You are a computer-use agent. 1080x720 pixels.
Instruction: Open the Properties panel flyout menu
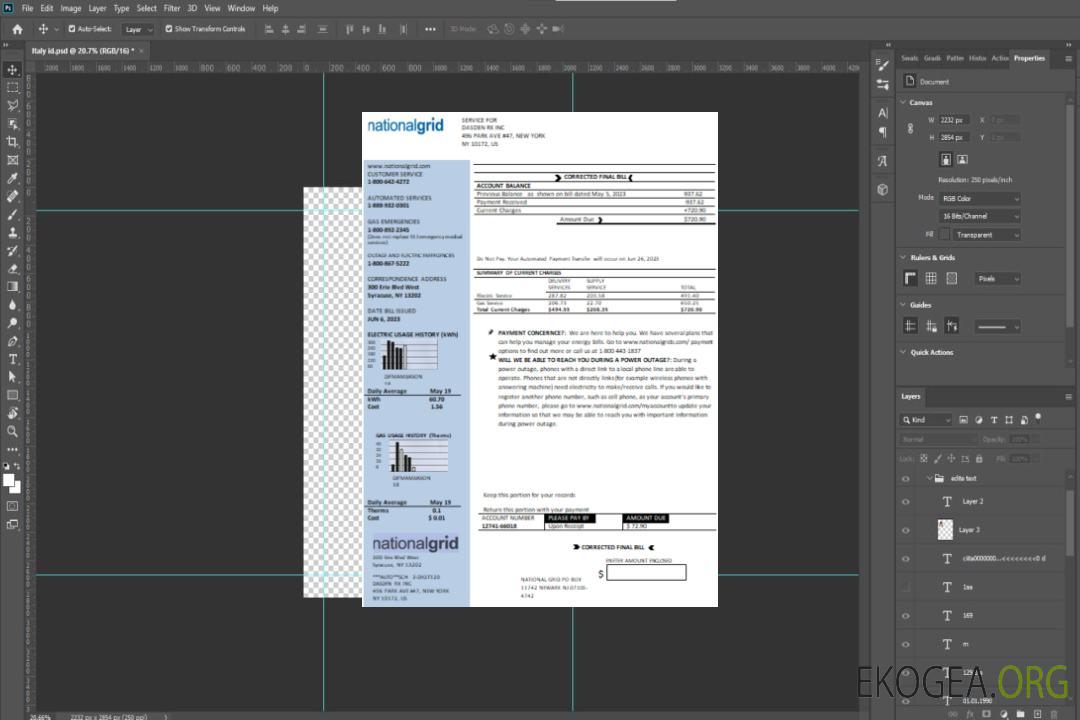point(1068,59)
